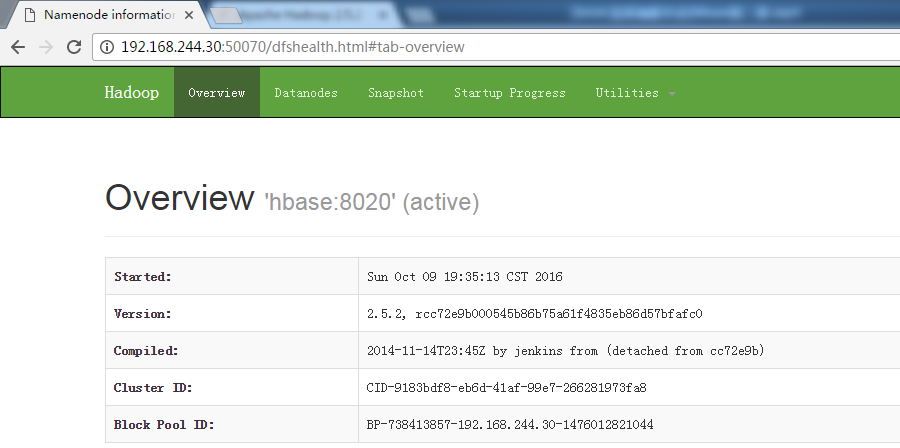
Task: Reload the Namenode page
Action: coord(74,47)
